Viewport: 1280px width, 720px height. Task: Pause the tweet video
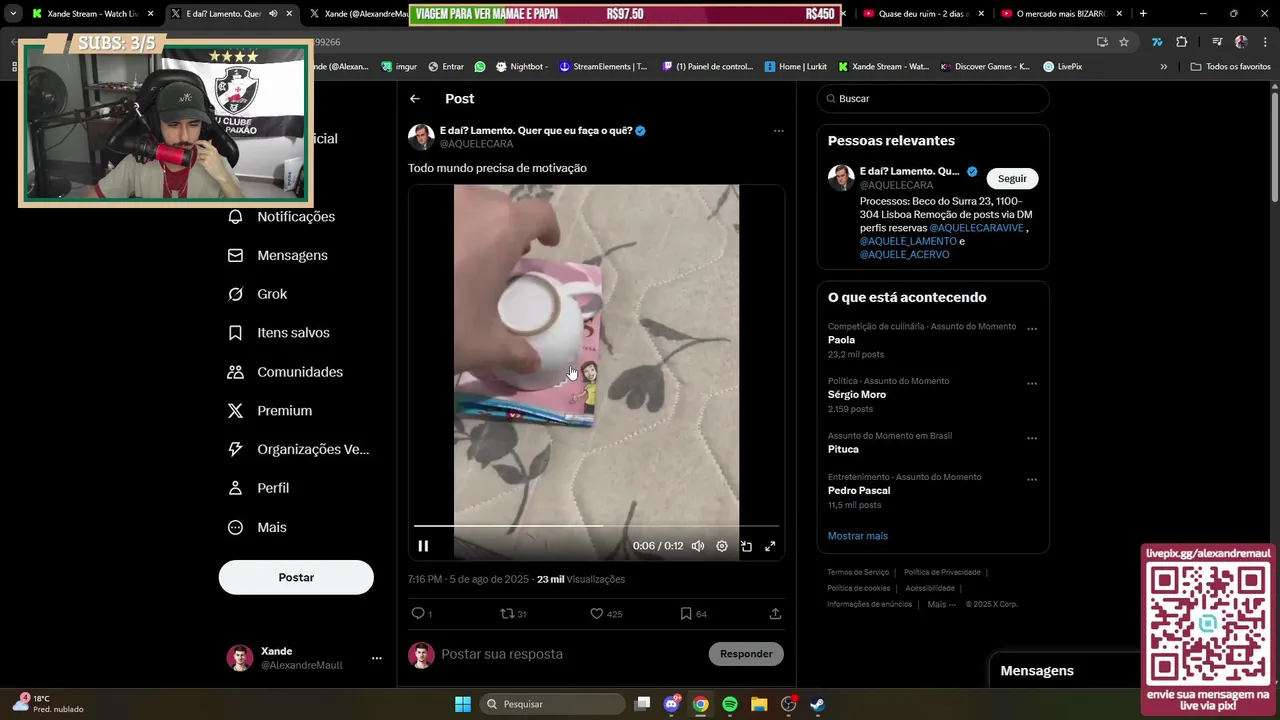pyautogui.click(x=423, y=546)
